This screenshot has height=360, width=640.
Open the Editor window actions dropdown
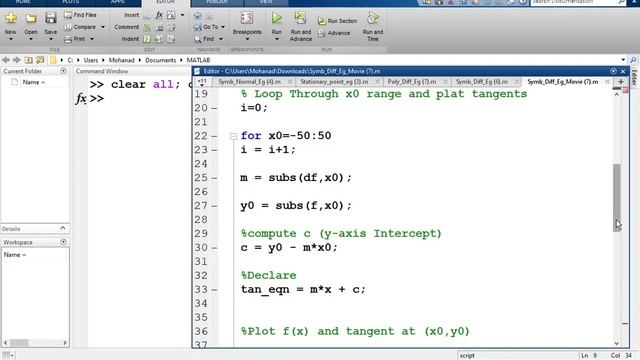pos(613,71)
